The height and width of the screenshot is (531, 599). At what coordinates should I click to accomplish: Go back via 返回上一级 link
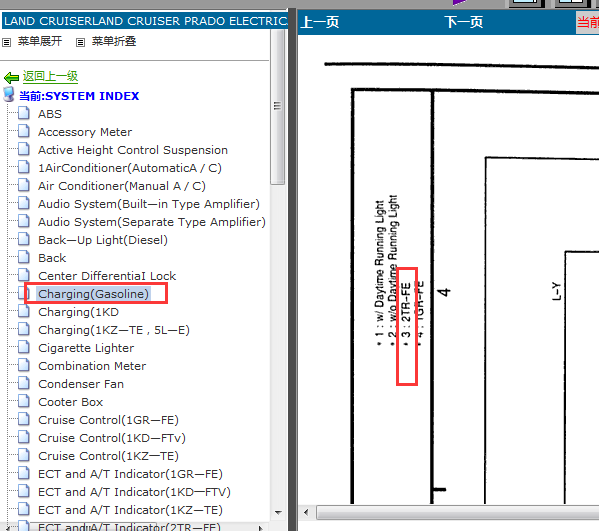pyautogui.click(x=50, y=76)
